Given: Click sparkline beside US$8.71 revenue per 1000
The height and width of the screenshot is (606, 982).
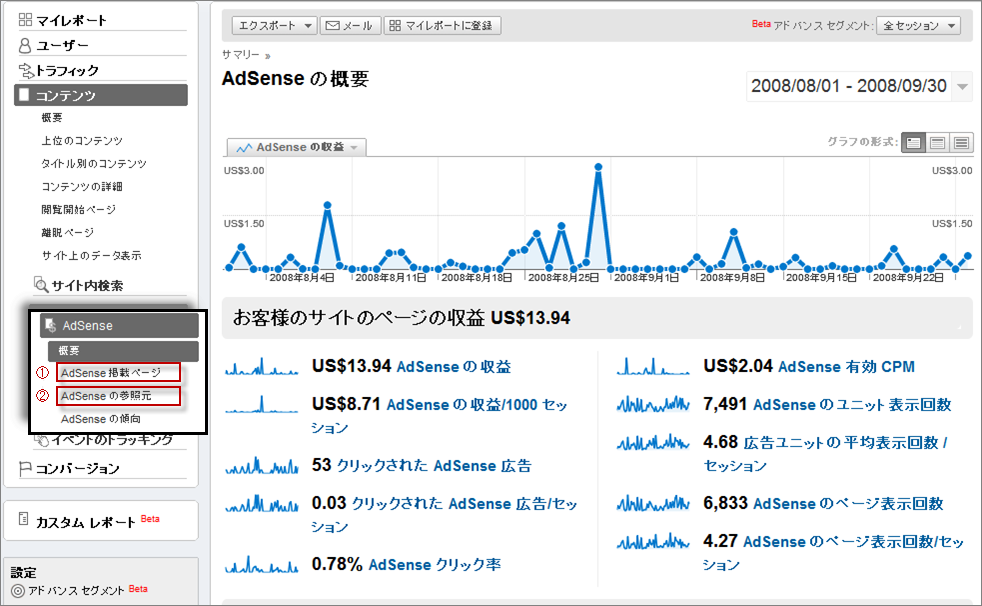Looking at the screenshot, I should [262, 404].
